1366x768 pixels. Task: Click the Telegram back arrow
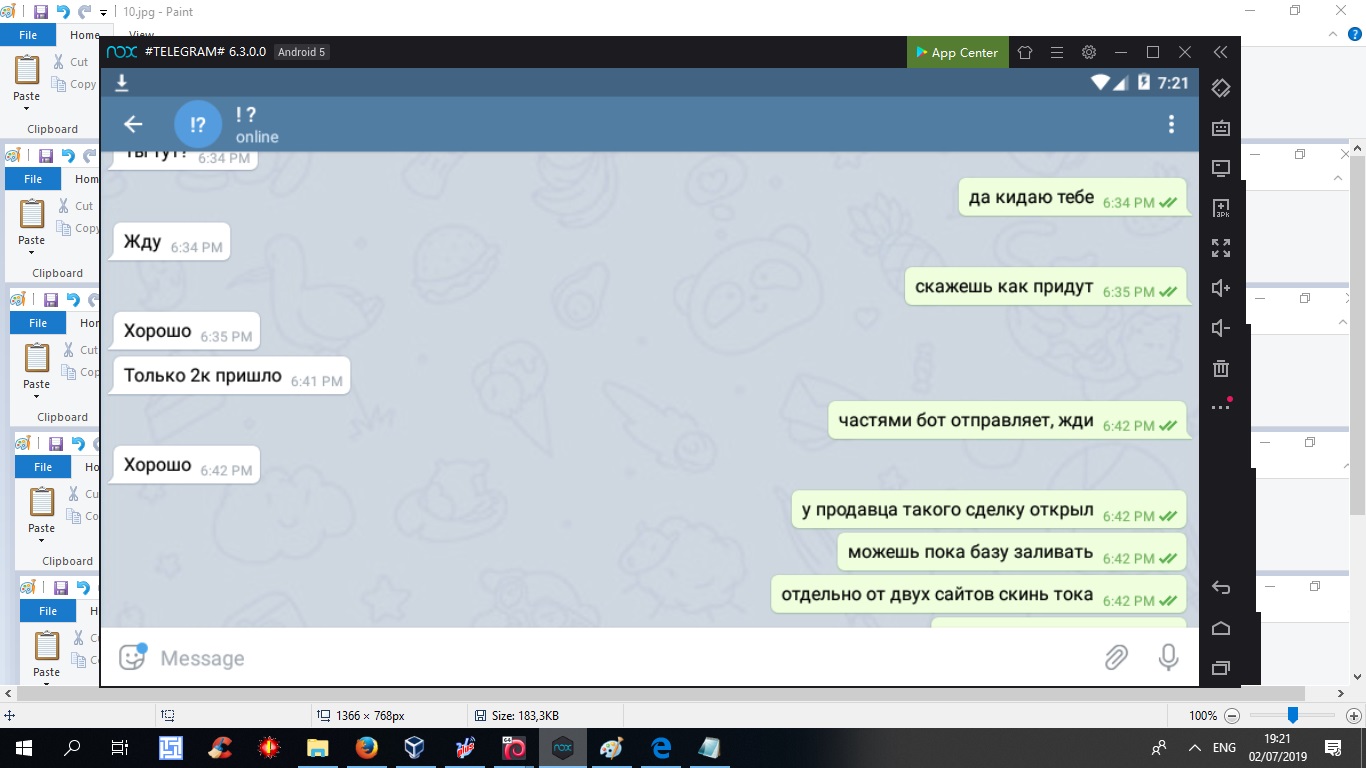coord(133,124)
